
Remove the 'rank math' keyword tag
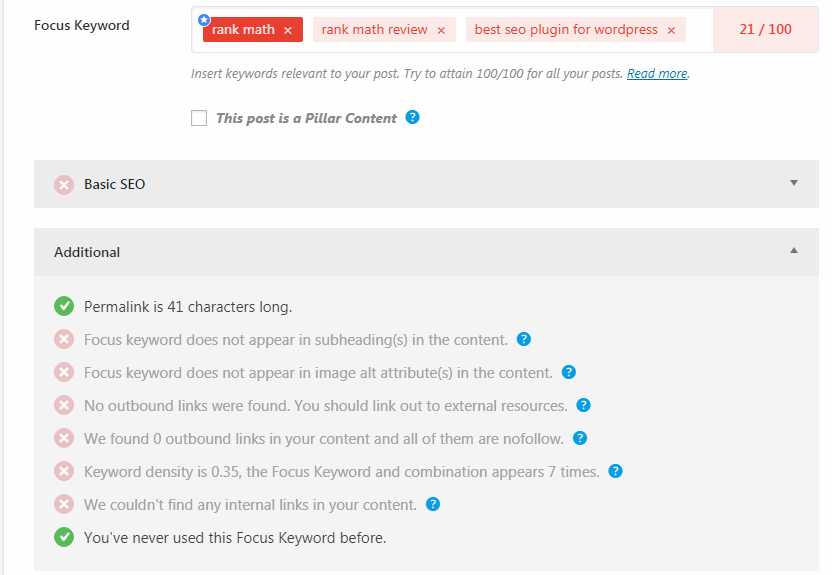[x=288, y=31]
